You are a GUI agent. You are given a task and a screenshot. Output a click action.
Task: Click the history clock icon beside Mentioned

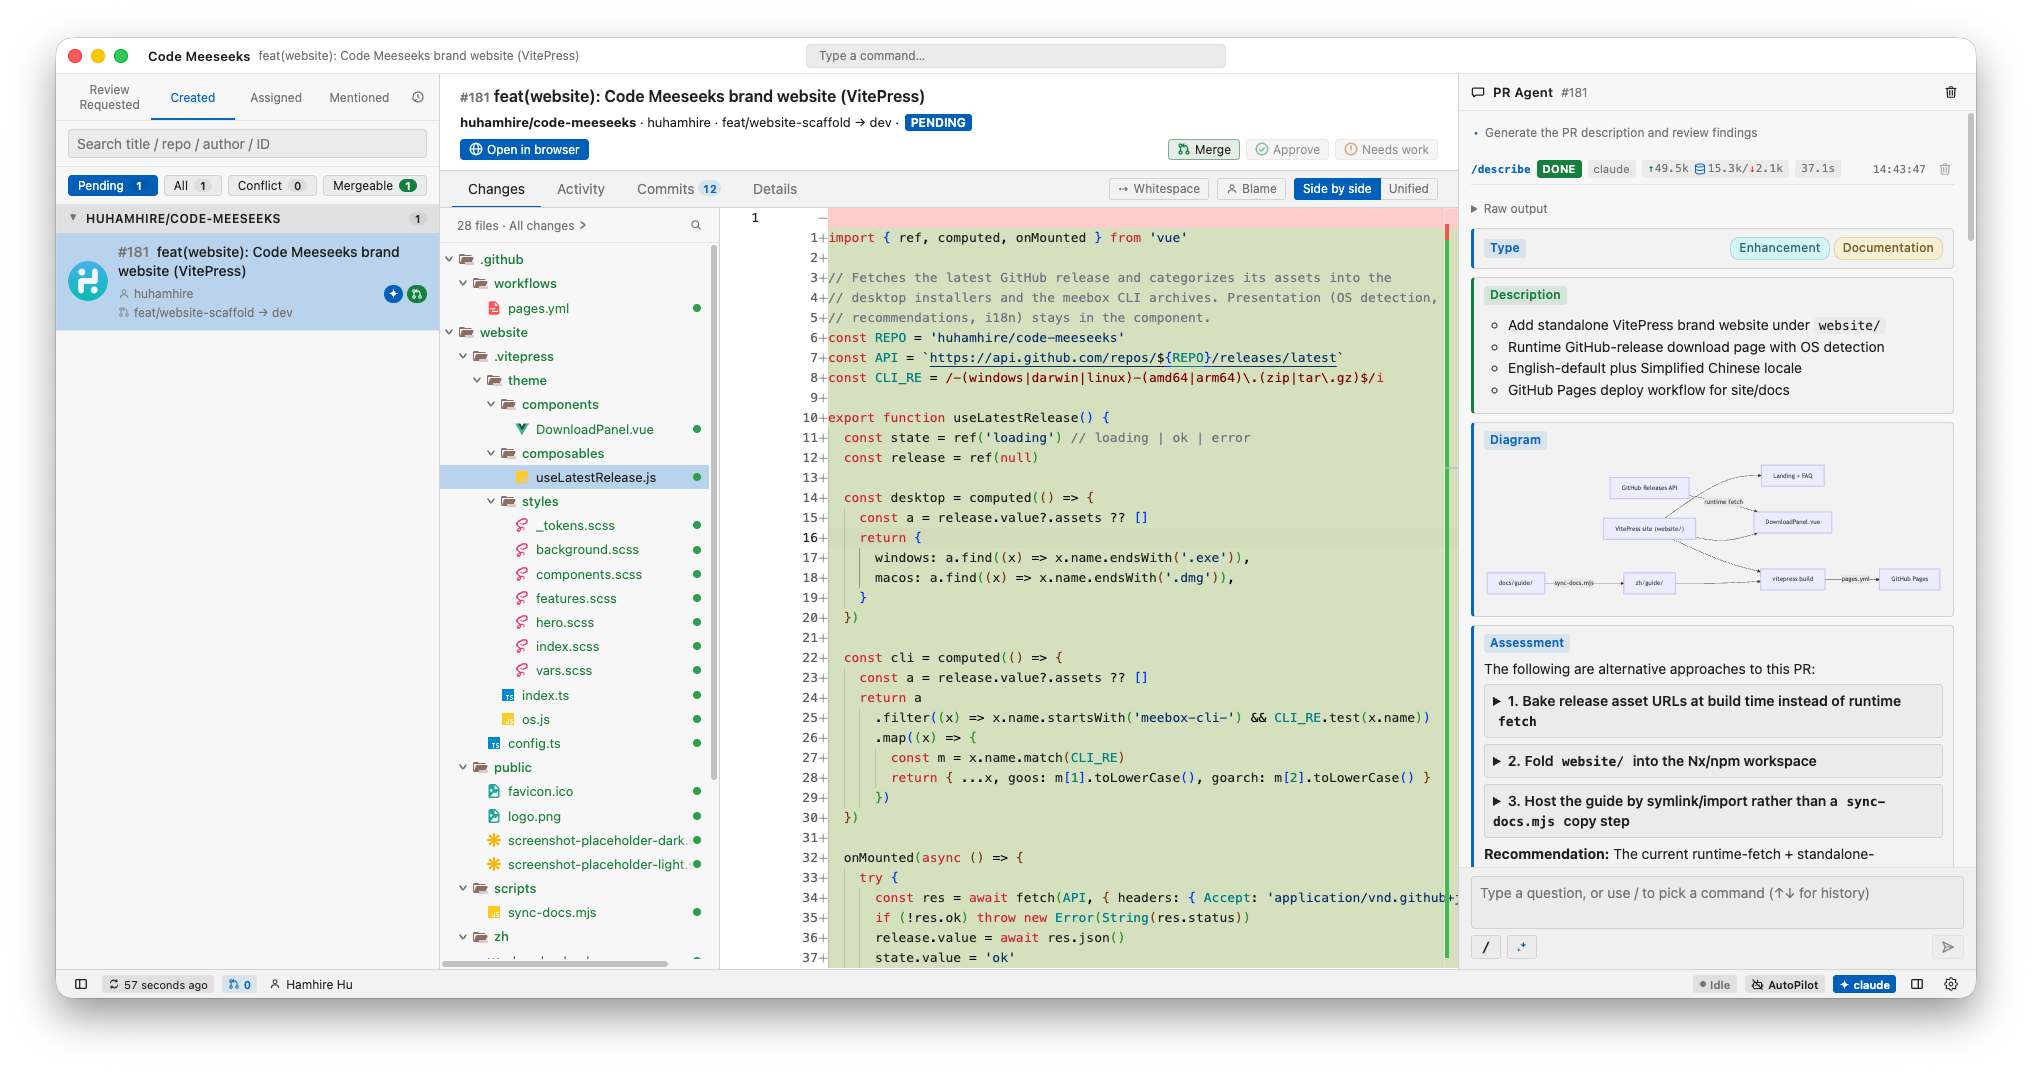click(x=418, y=97)
